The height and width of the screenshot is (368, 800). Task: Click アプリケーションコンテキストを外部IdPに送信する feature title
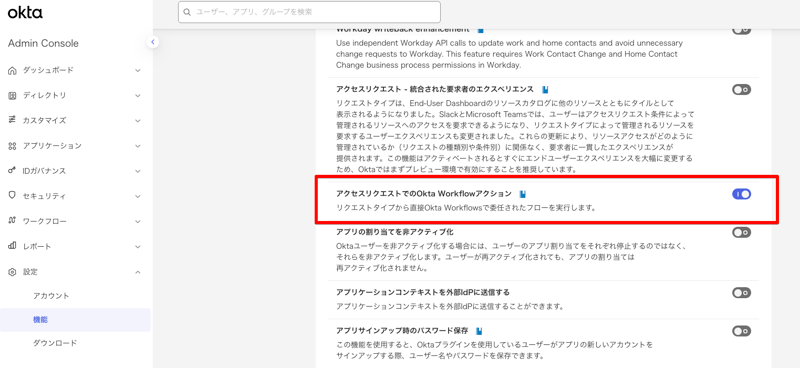point(423,292)
